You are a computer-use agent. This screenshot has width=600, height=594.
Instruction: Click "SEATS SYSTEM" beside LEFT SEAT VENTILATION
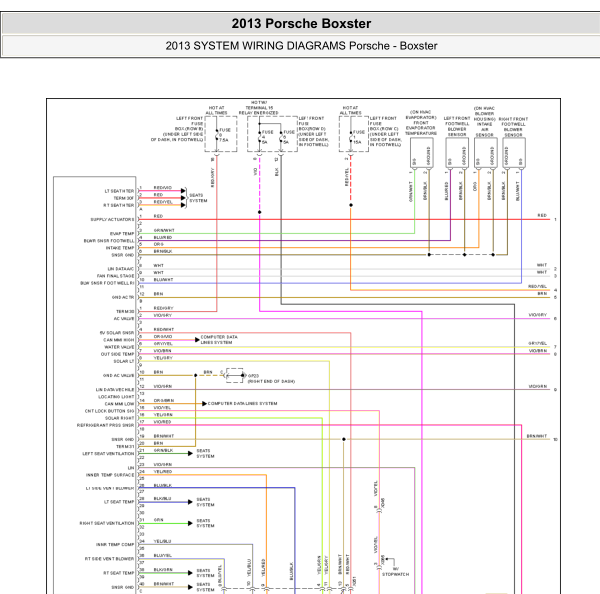tap(205, 454)
